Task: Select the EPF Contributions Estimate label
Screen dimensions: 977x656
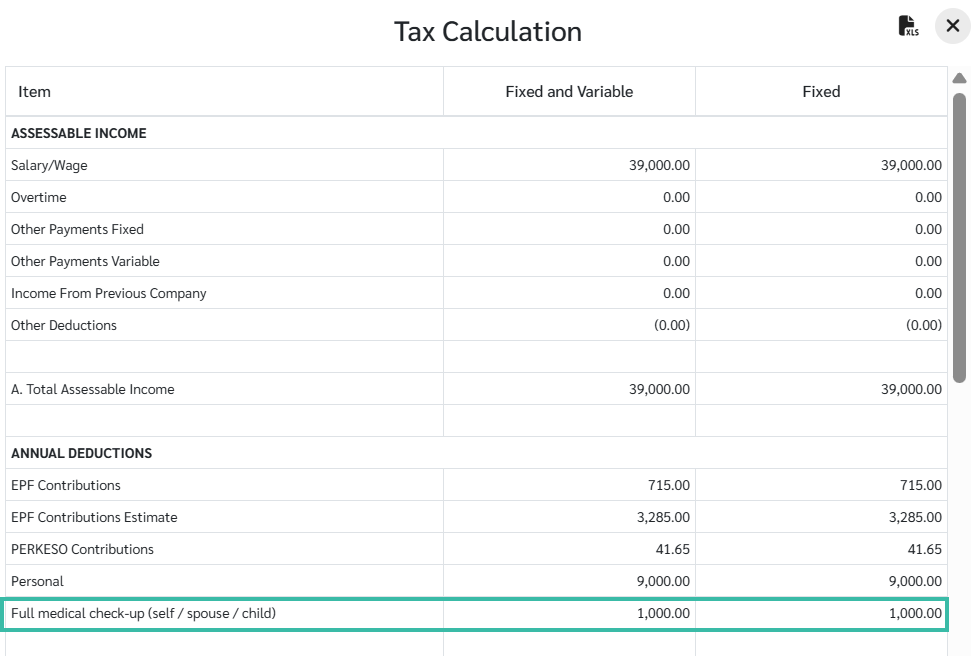Action: (x=94, y=517)
